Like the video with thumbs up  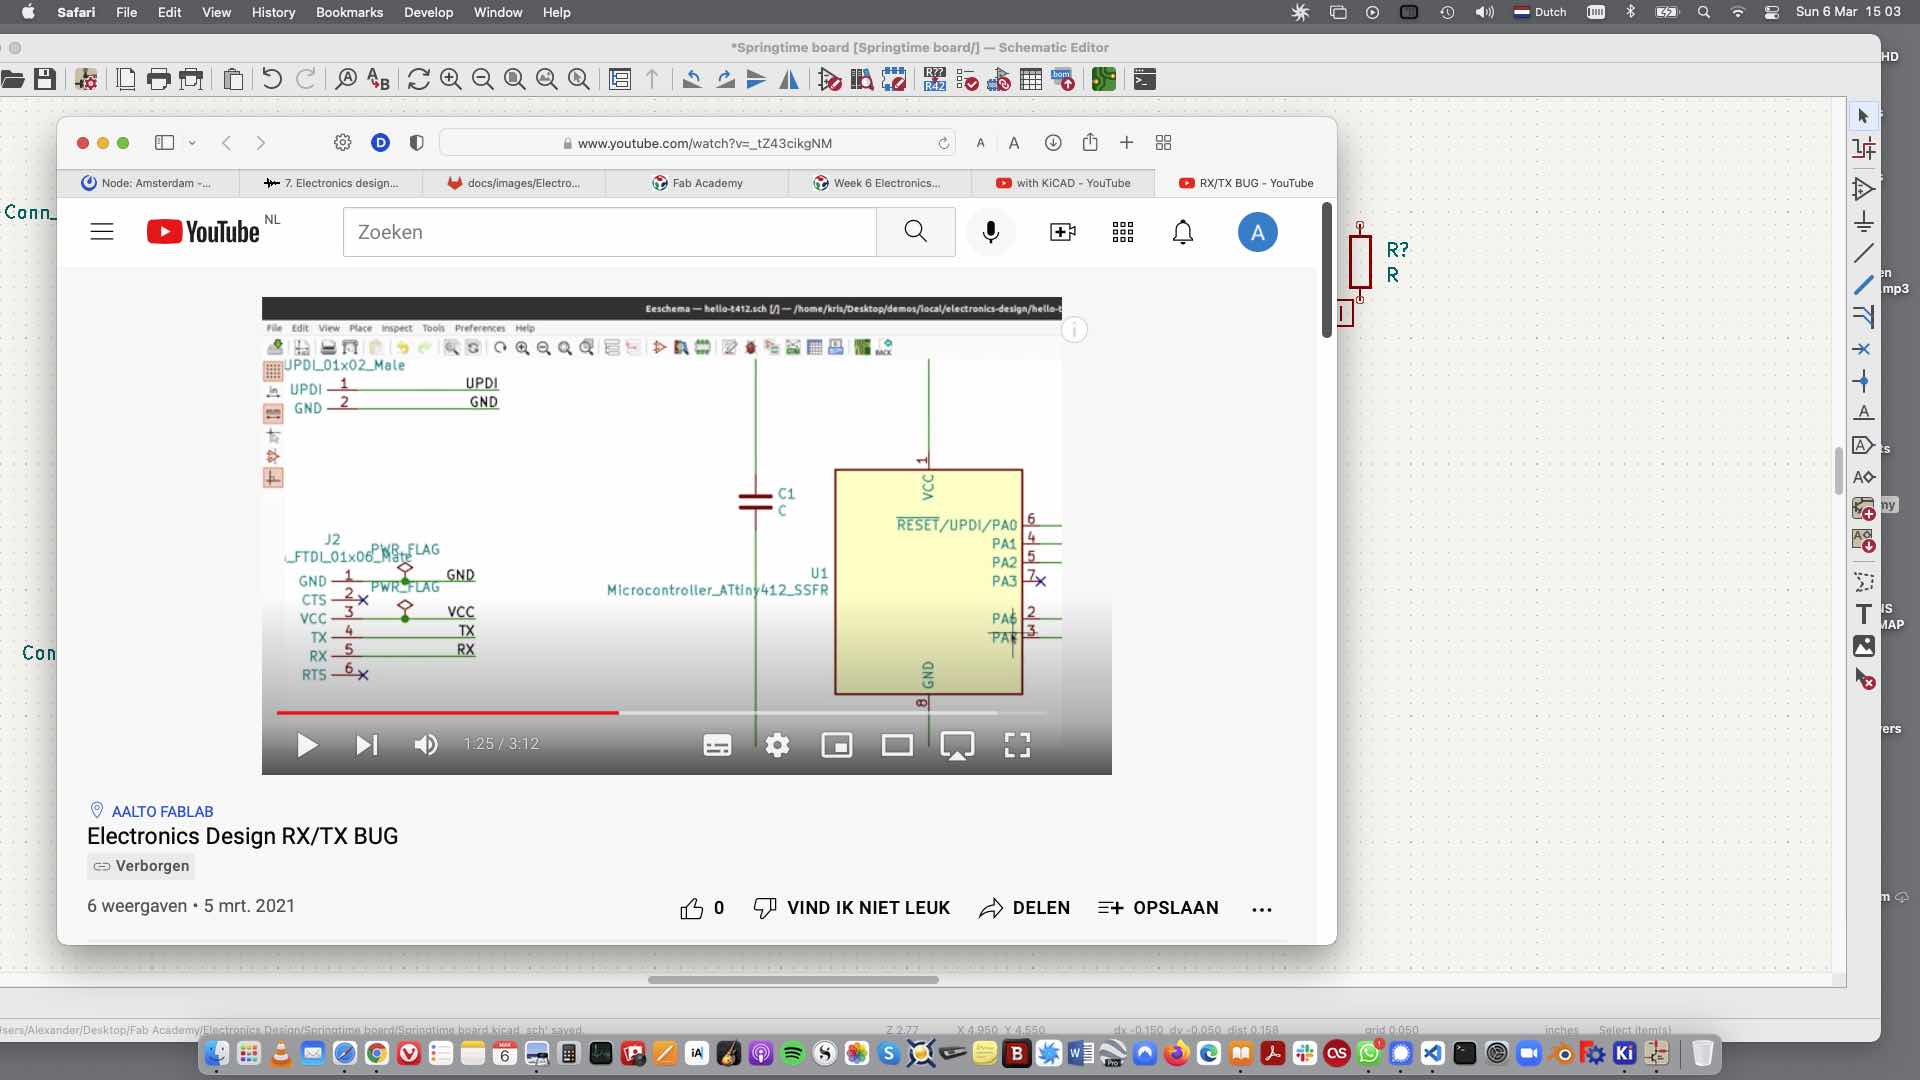[692, 908]
